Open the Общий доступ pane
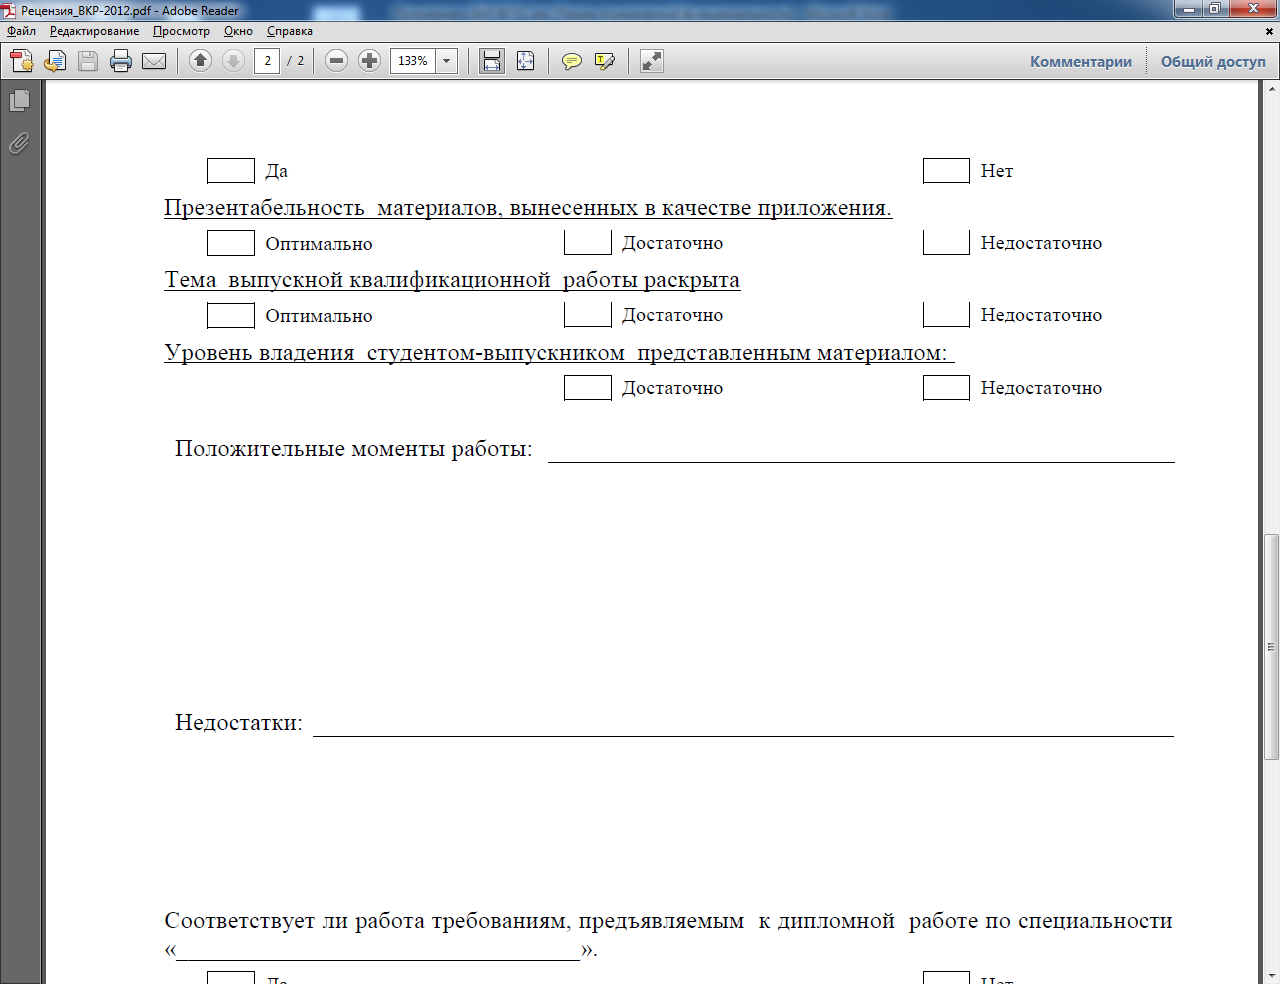Image resolution: width=1280 pixels, height=984 pixels. (1213, 61)
